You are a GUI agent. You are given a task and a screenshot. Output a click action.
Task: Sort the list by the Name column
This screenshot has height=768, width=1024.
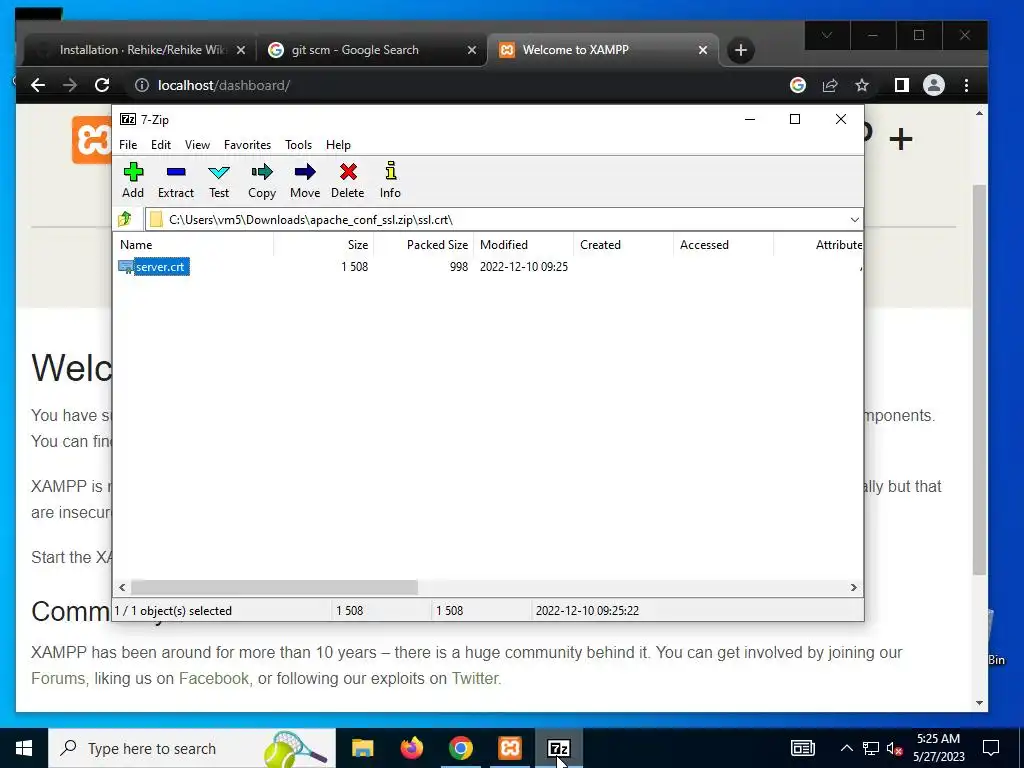click(x=195, y=245)
